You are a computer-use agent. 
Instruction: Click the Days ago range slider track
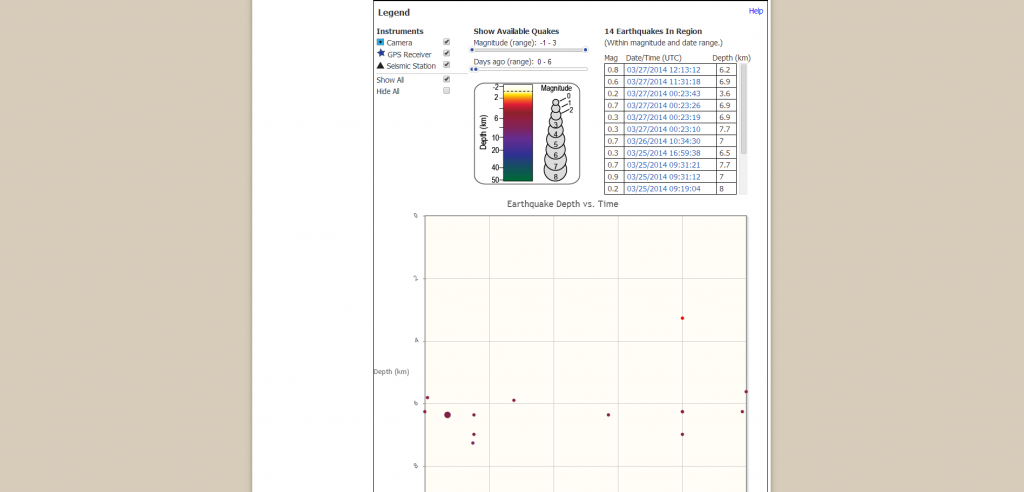[x=530, y=69]
